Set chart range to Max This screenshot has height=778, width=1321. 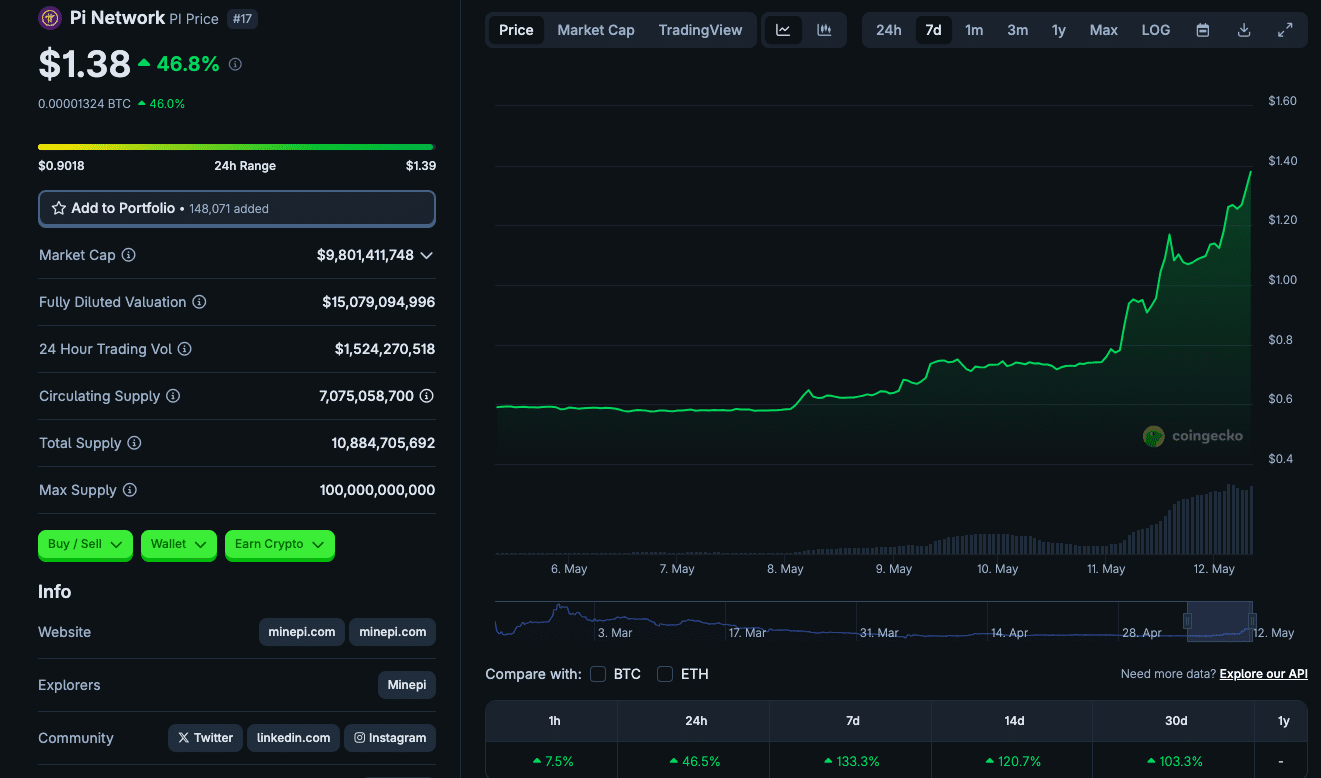pos(1104,30)
